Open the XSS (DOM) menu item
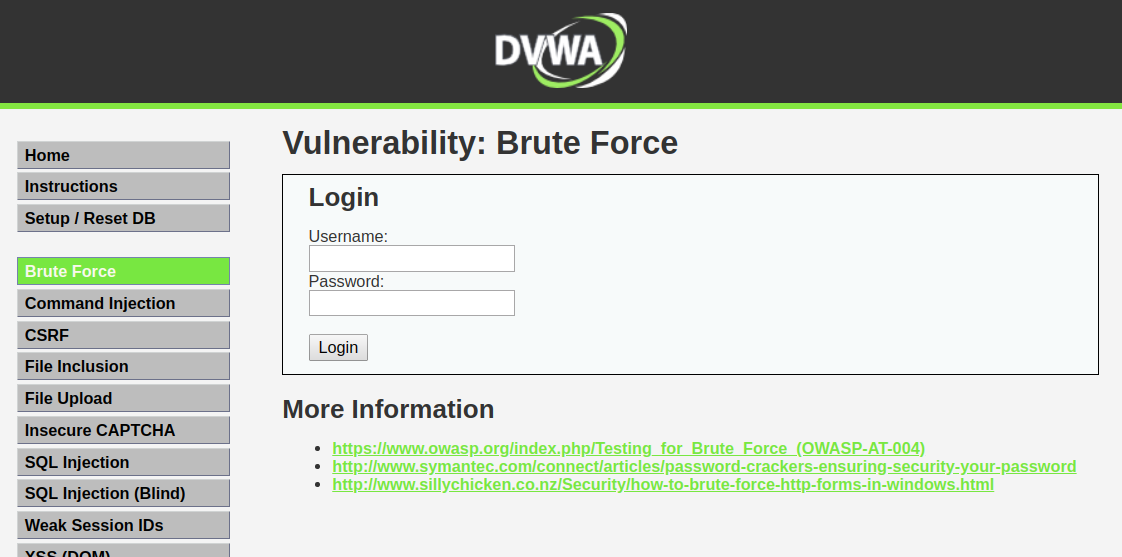The height and width of the screenshot is (557, 1122). (x=123, y=550)
